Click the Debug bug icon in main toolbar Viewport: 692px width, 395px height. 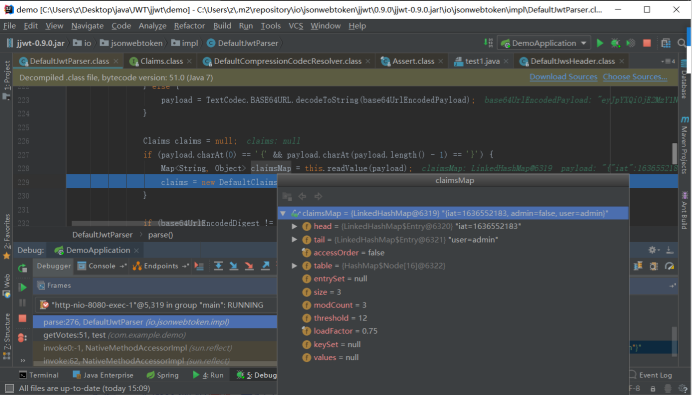coord(615,43)
